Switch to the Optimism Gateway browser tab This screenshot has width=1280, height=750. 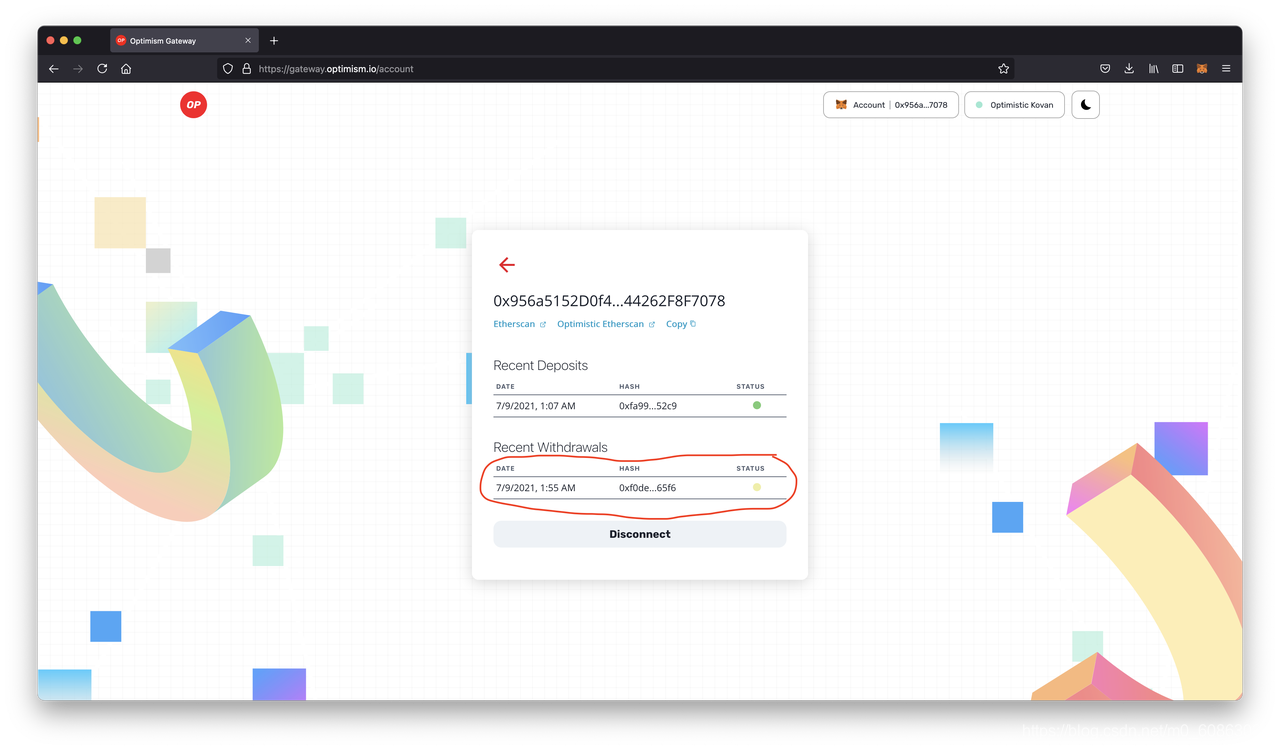pos(183,41)
